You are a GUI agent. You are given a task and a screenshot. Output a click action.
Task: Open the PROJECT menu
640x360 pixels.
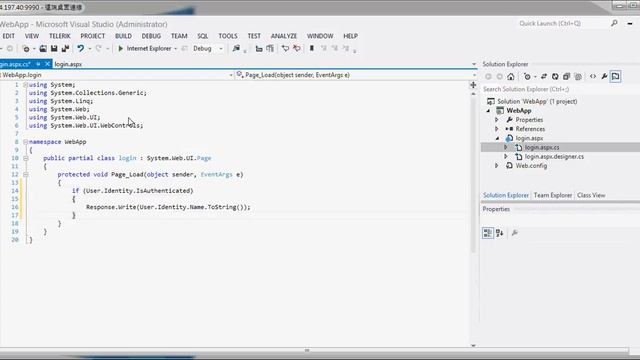pos(93,36)
